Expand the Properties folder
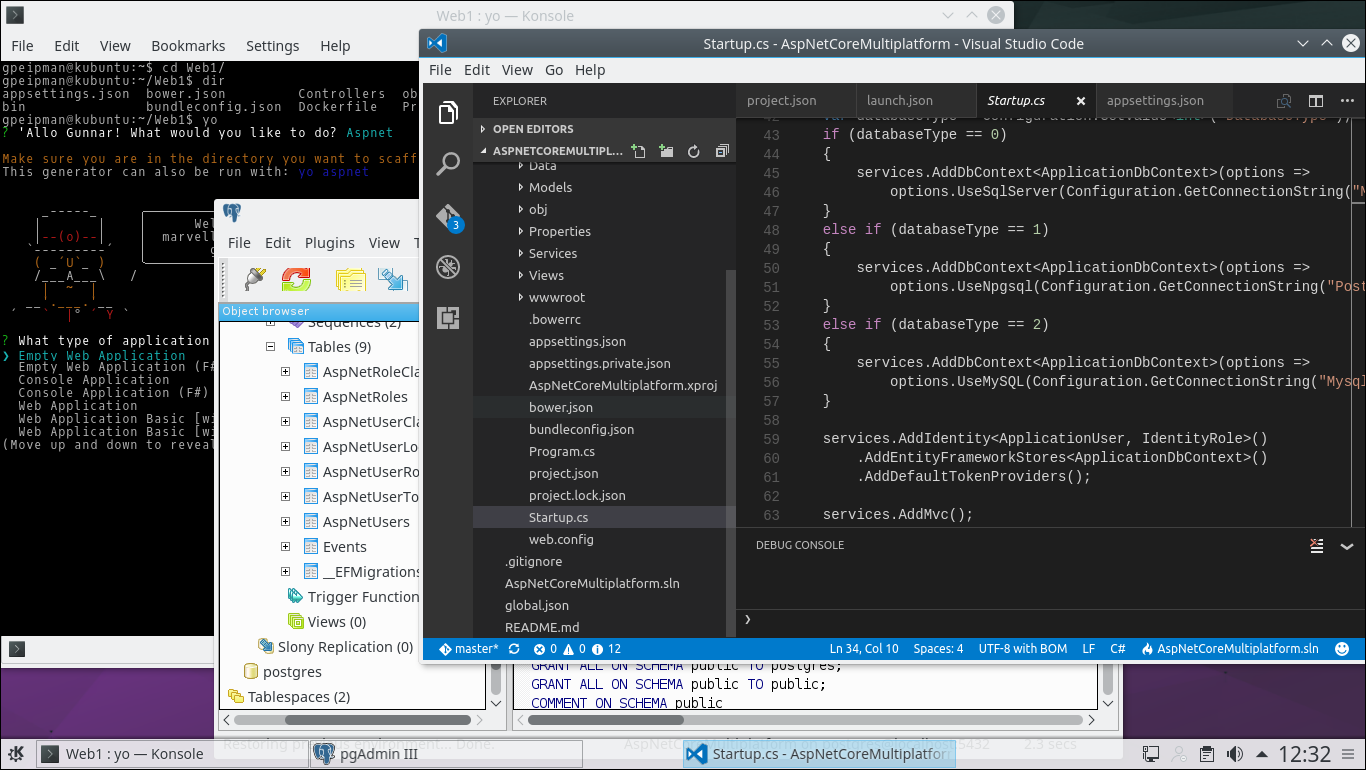 coord(521,232)
